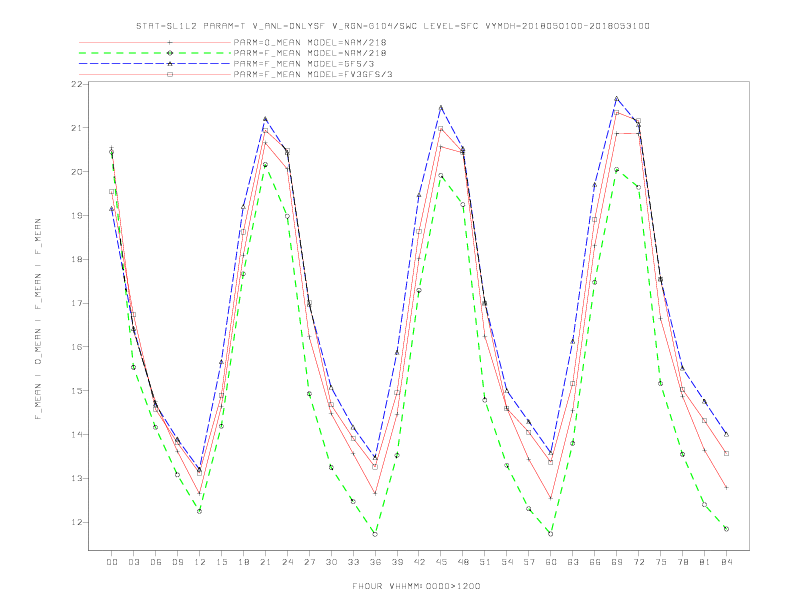
Task: Click x-axis forecast hour label 78
Action: pyautogui.click(x=682, y=562)
